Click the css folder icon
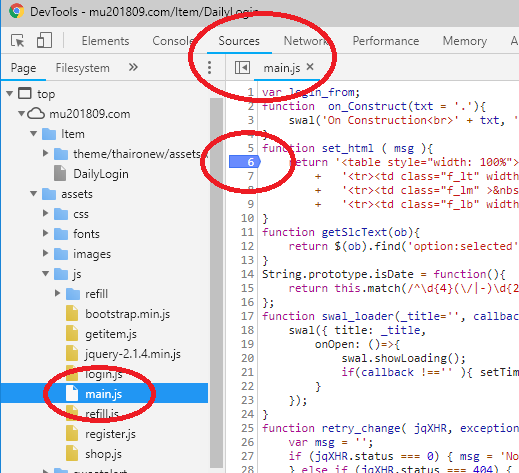 tap(61, 214)
